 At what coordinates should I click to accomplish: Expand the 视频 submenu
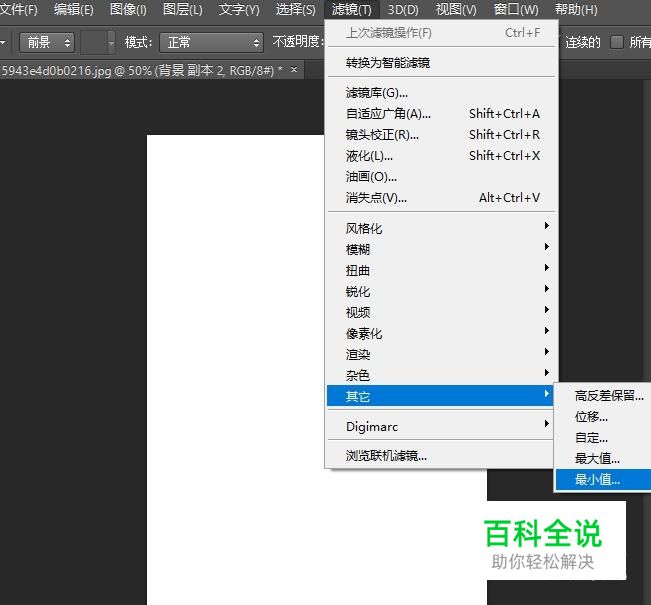click(x=441, y=312)
